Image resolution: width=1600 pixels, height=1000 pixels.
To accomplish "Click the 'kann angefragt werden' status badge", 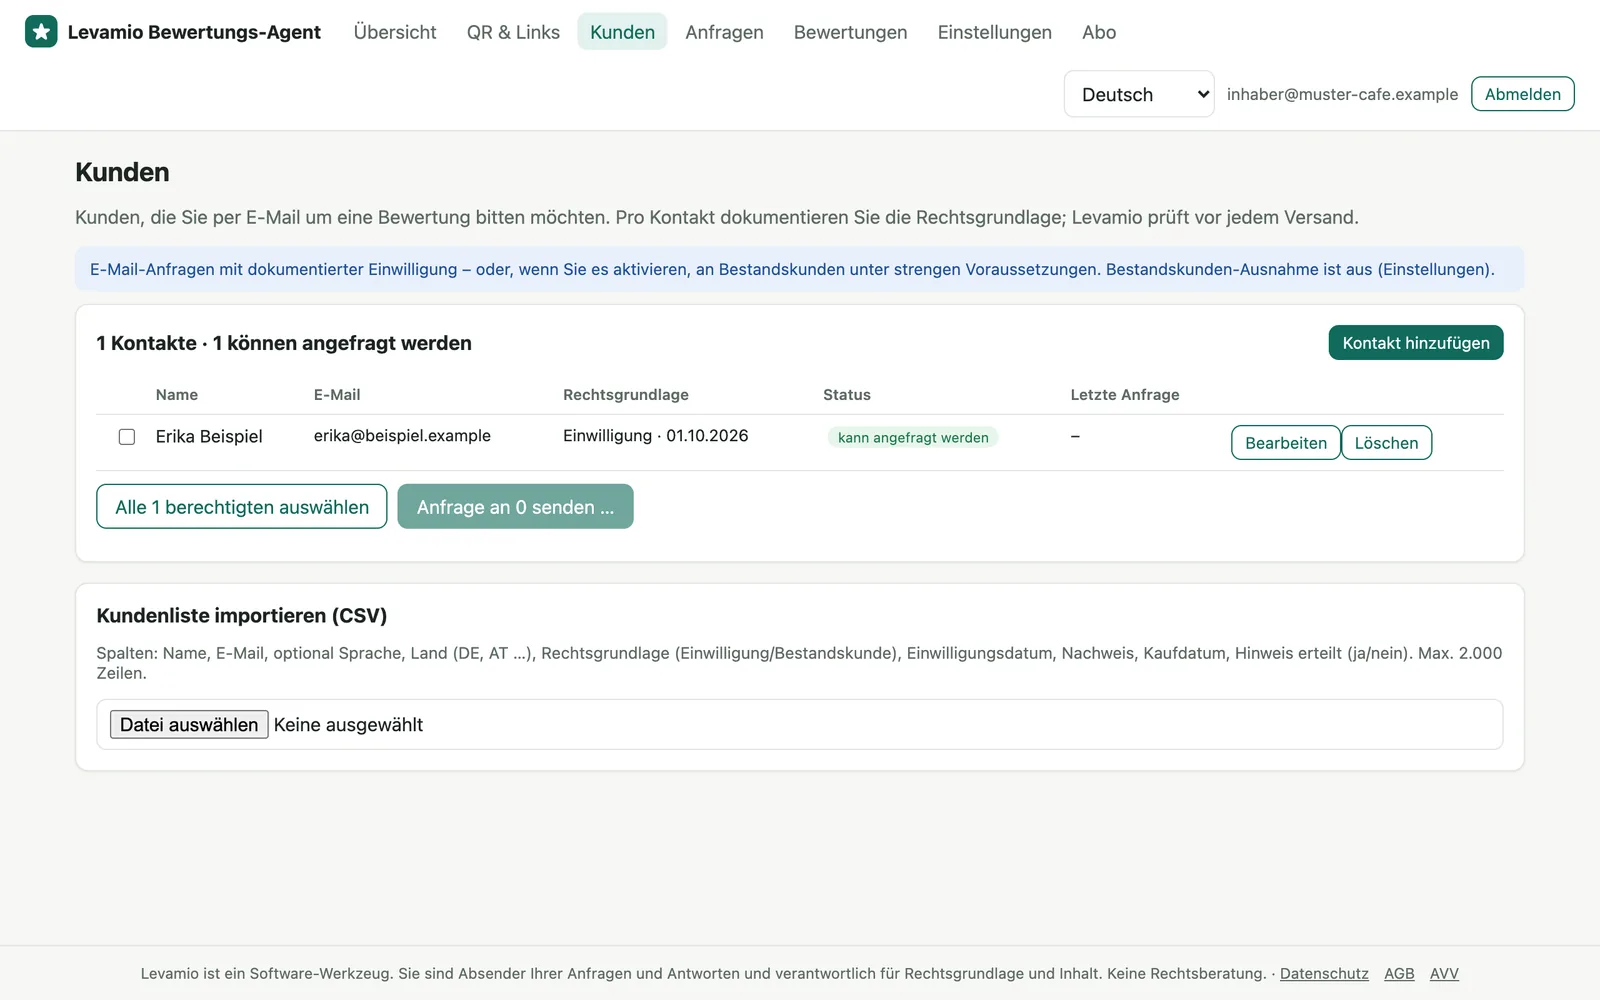I will [913, 437].
